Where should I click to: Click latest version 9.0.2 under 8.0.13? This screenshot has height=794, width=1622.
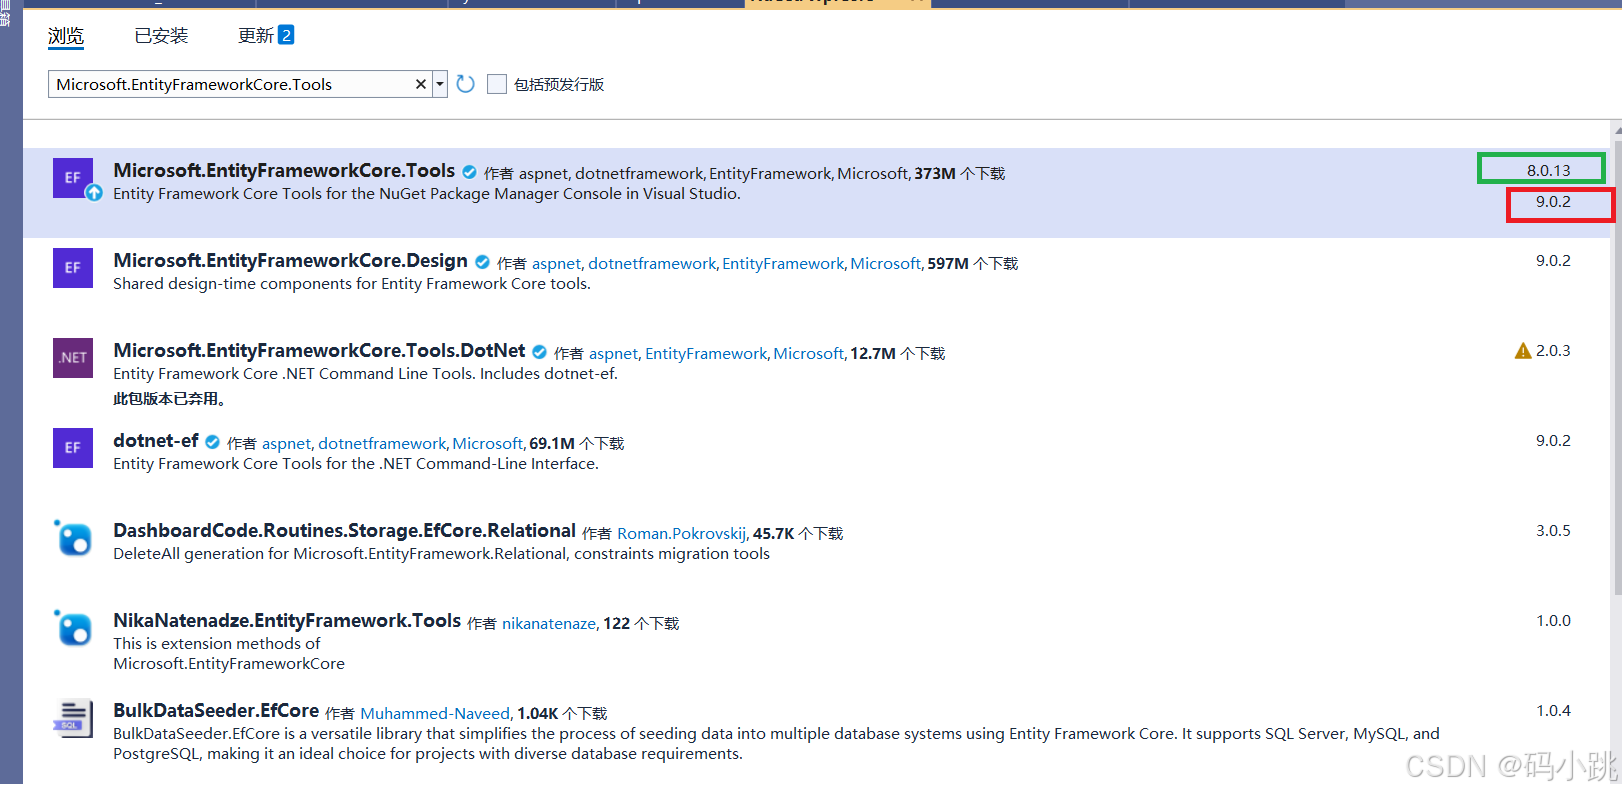(x=1553, y=202)
